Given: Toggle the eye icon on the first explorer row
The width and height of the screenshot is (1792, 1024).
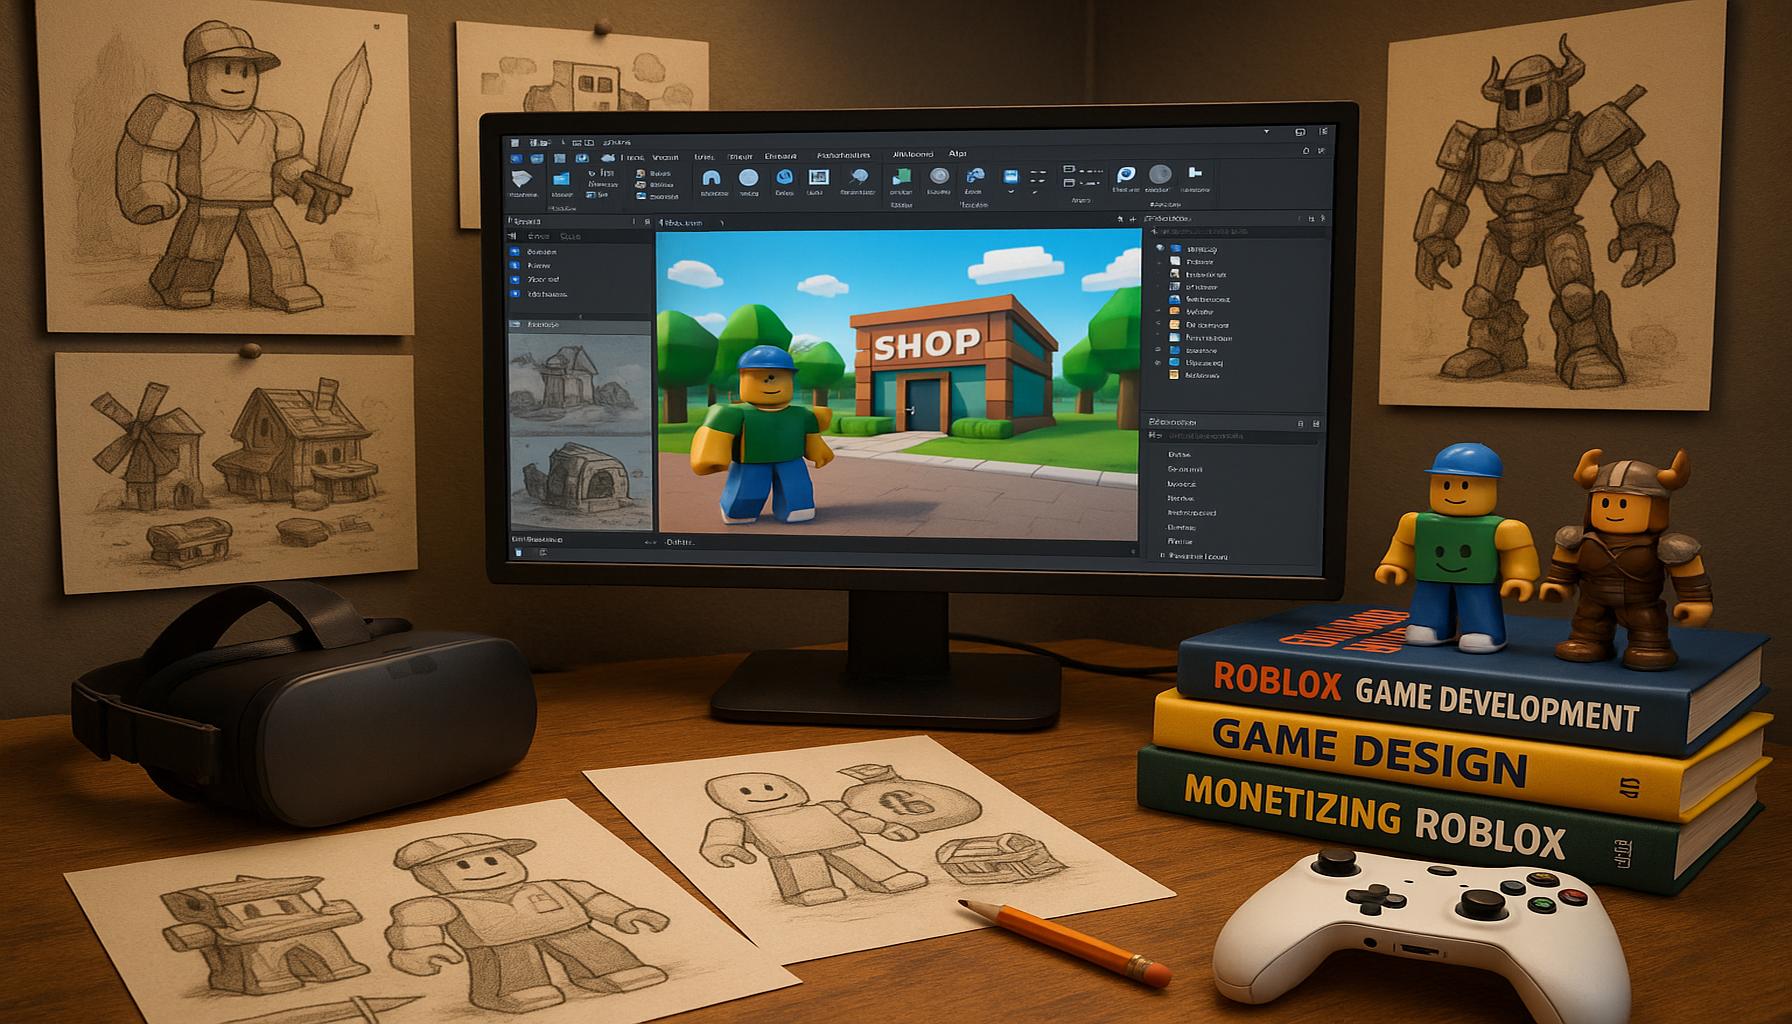Looking at the screenshot, I should [1160, 248].
